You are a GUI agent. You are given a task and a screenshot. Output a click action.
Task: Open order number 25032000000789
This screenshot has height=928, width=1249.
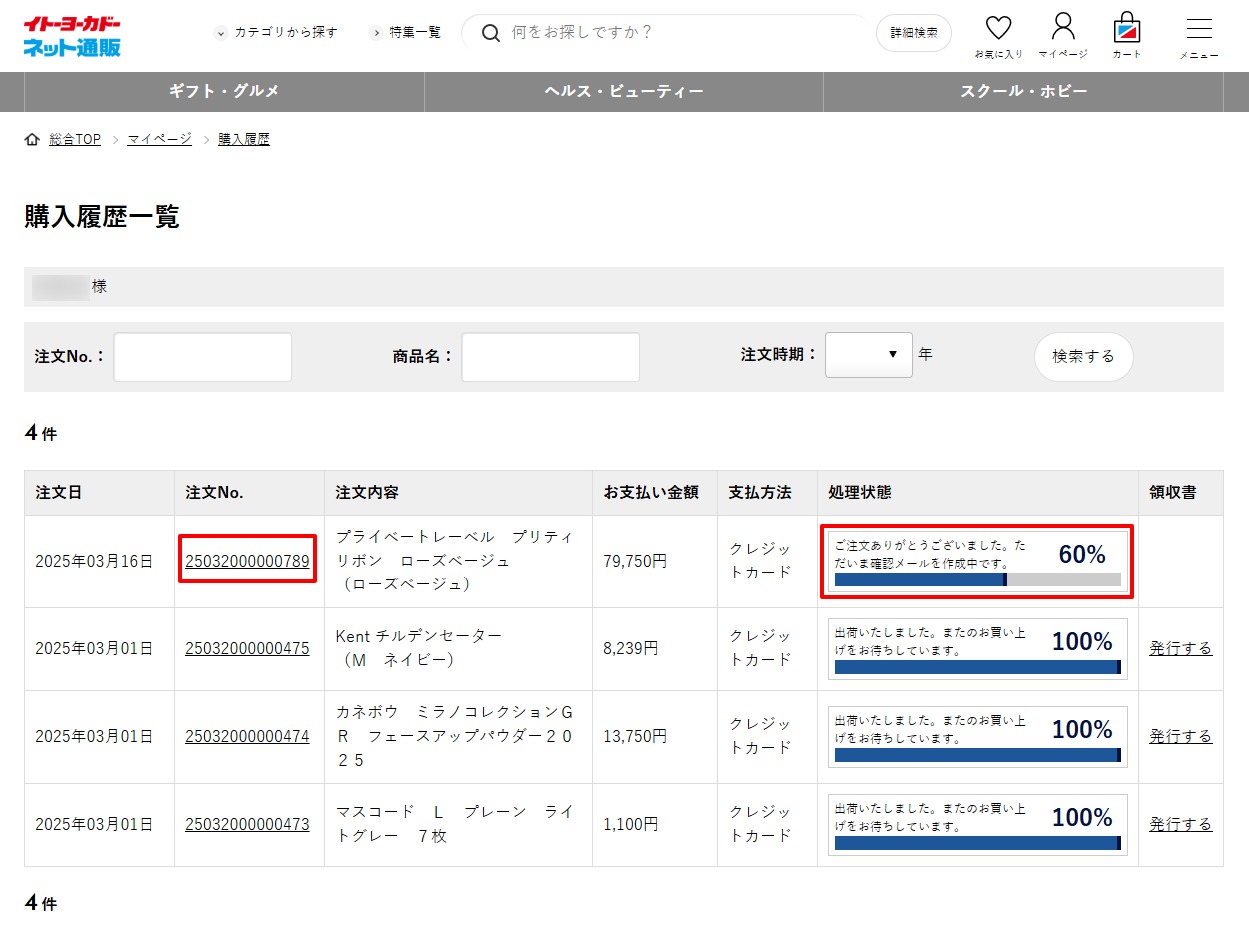tap(247, 561)
